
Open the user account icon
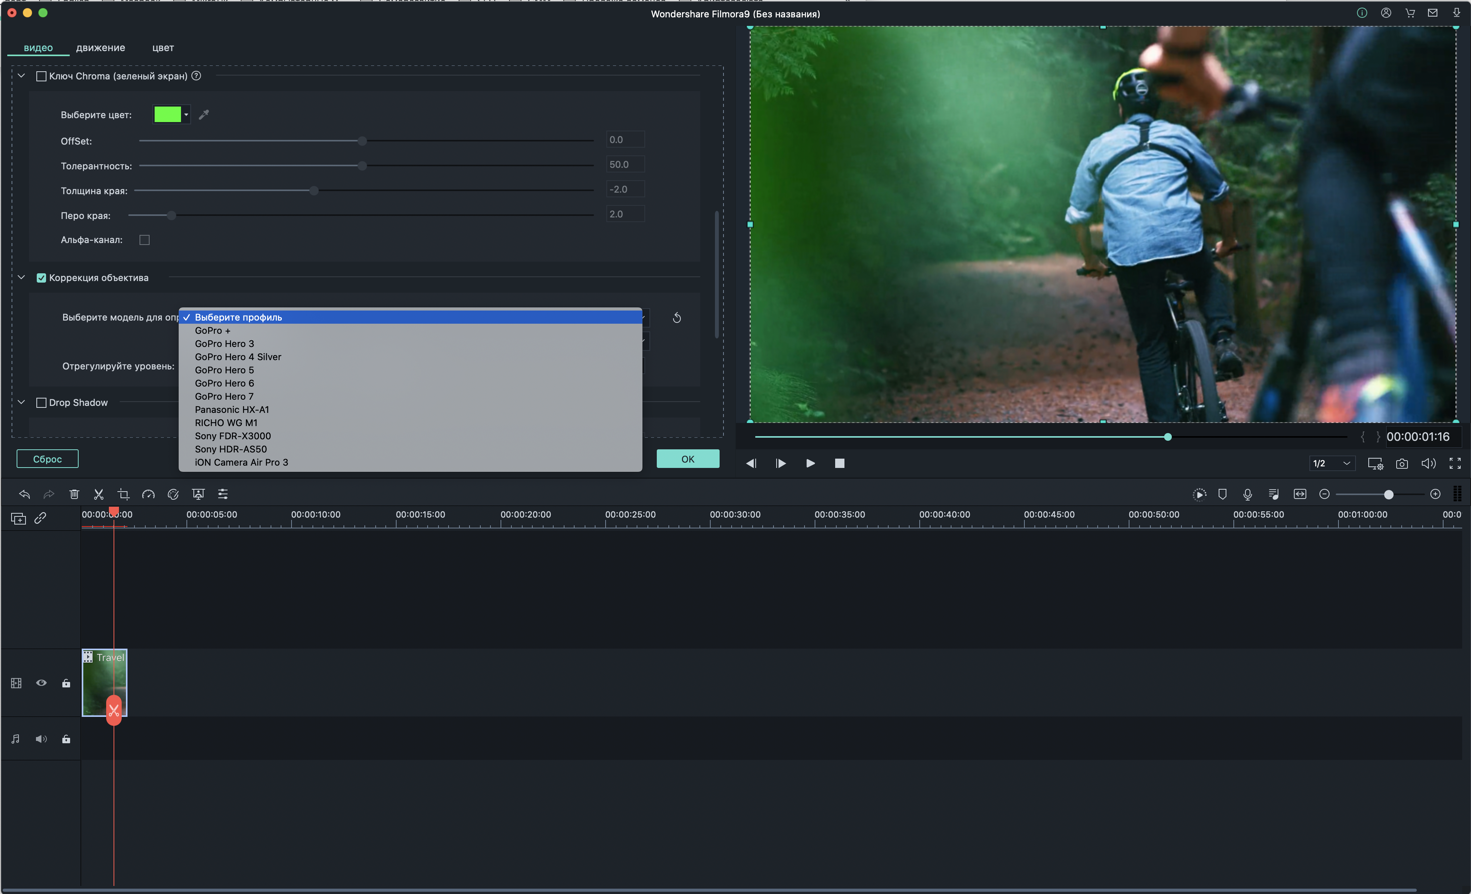point(1386,13)
